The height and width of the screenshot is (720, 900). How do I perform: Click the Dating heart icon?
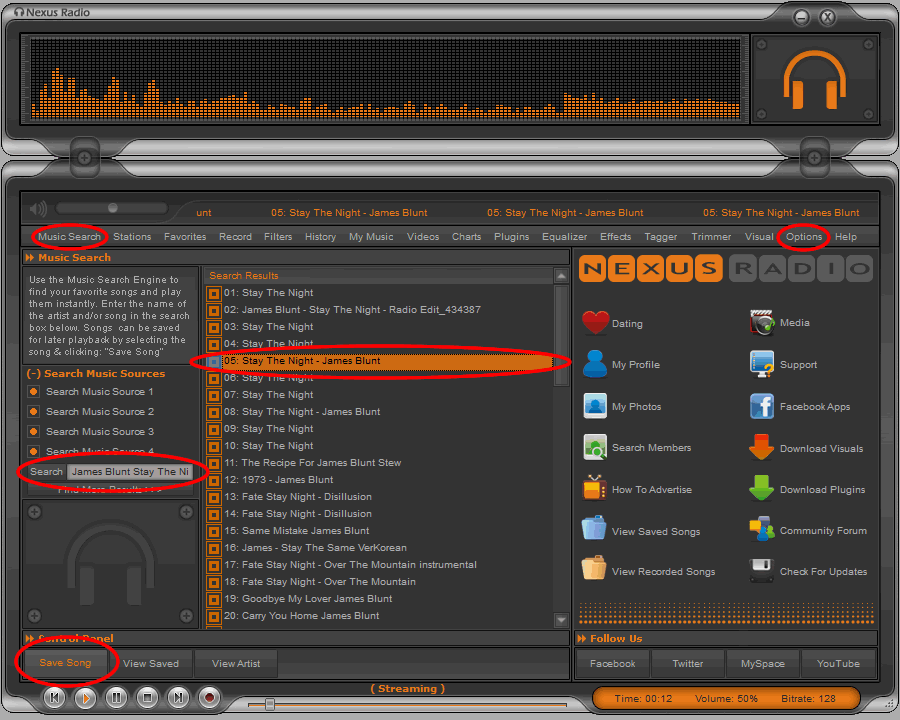click(596, 323)
